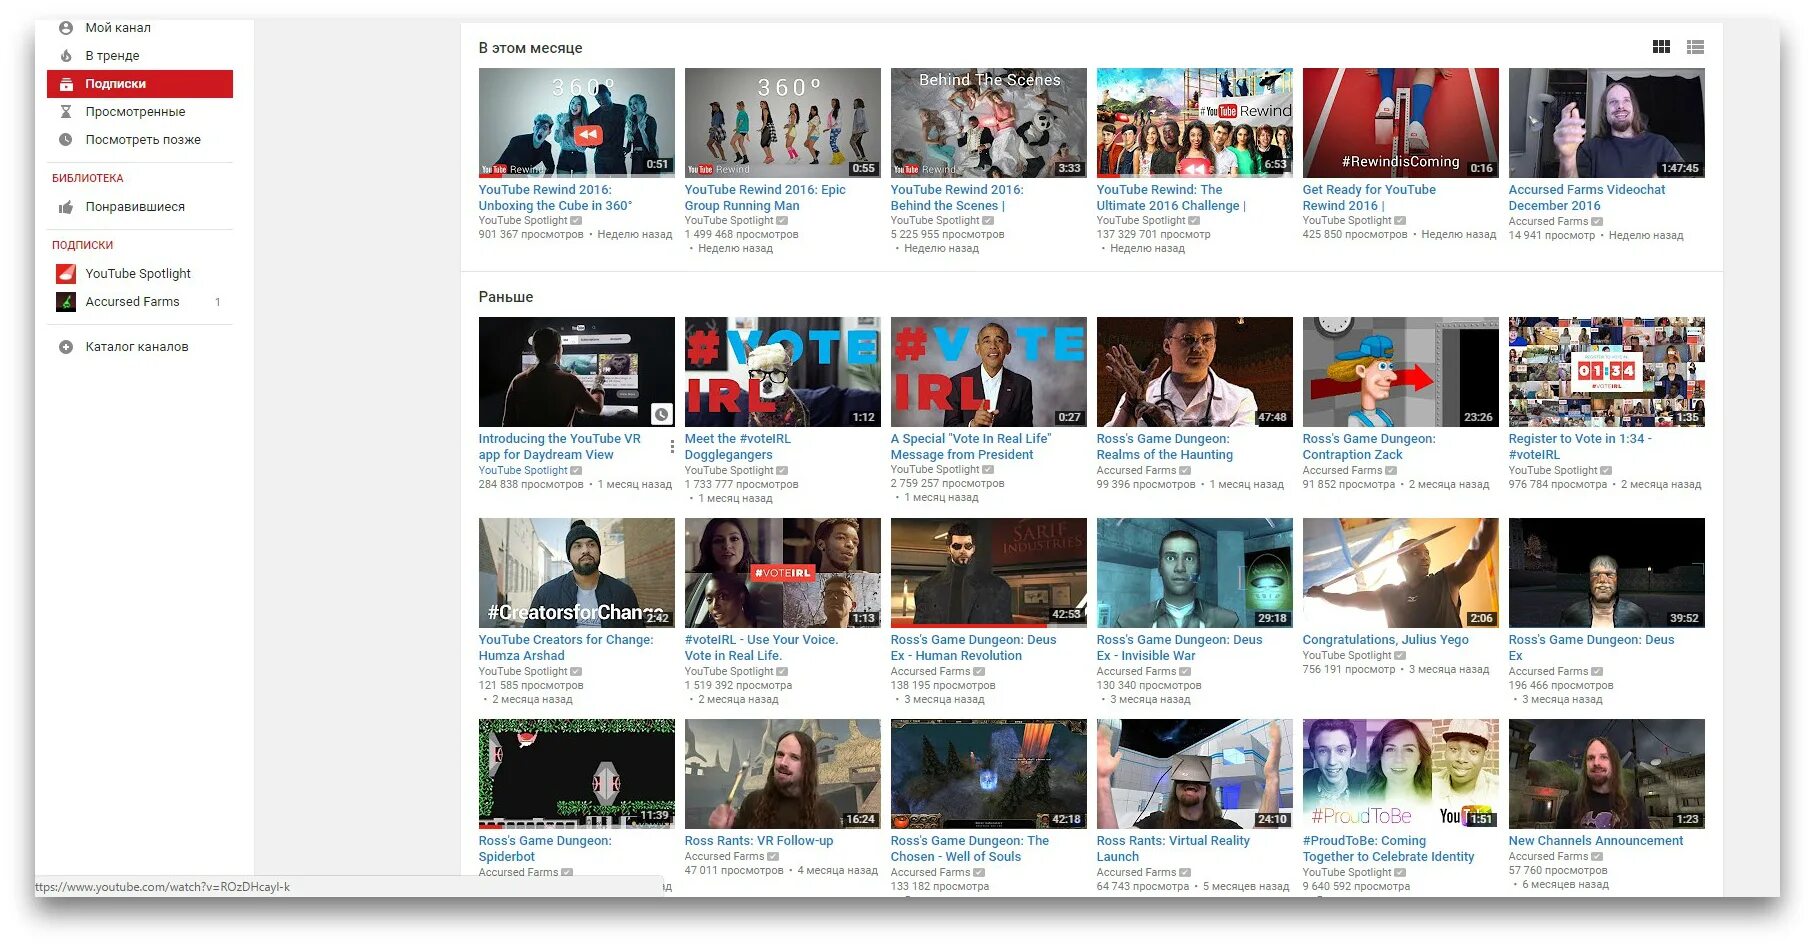Open Посмотреть позже in the sidebar
Screen dimensions: 1815x947
pos(143,140)
